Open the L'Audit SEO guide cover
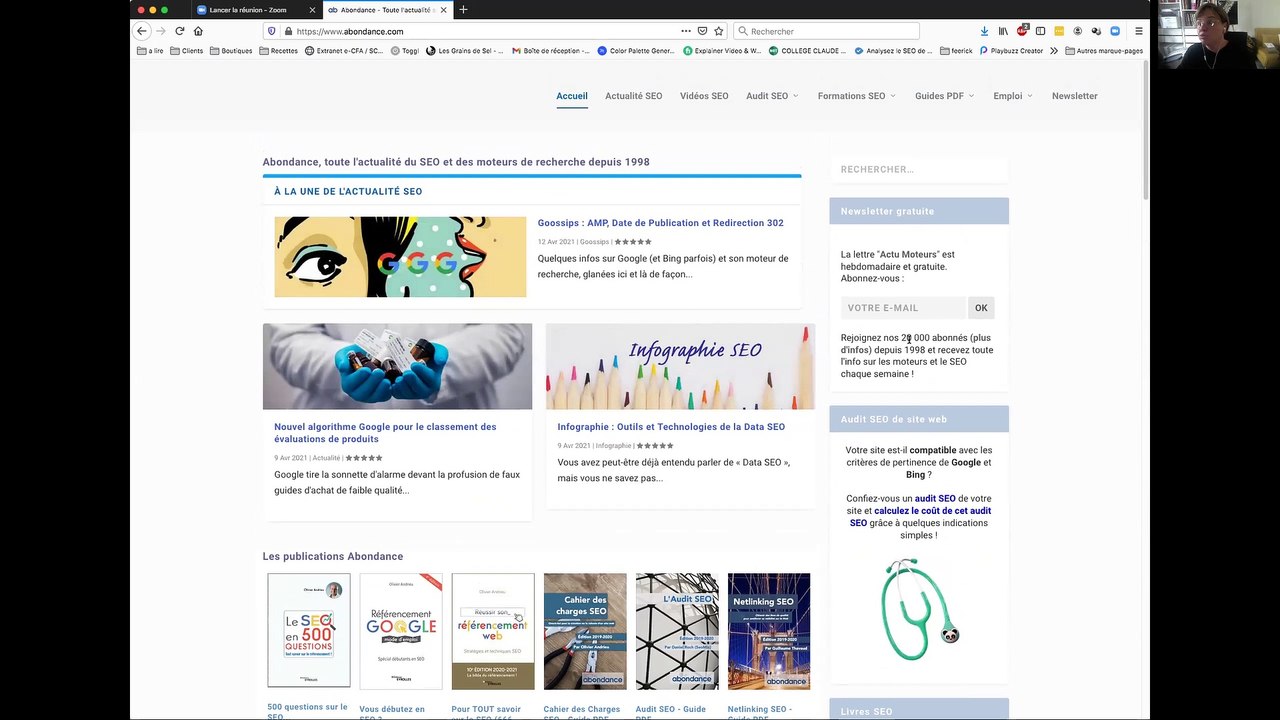This screenshot has height=720, width=1280. tap(677, 631)
